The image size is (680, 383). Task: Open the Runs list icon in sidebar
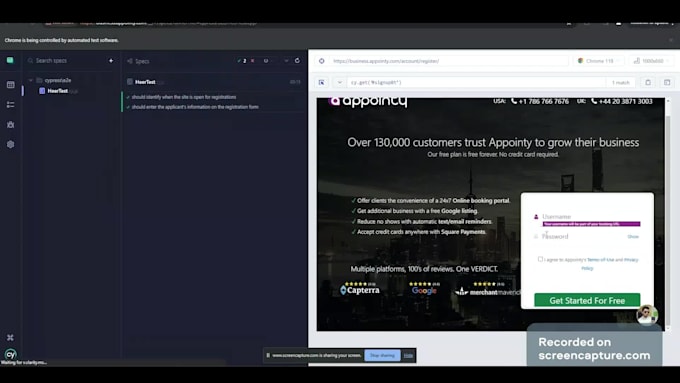pos(10,105)
